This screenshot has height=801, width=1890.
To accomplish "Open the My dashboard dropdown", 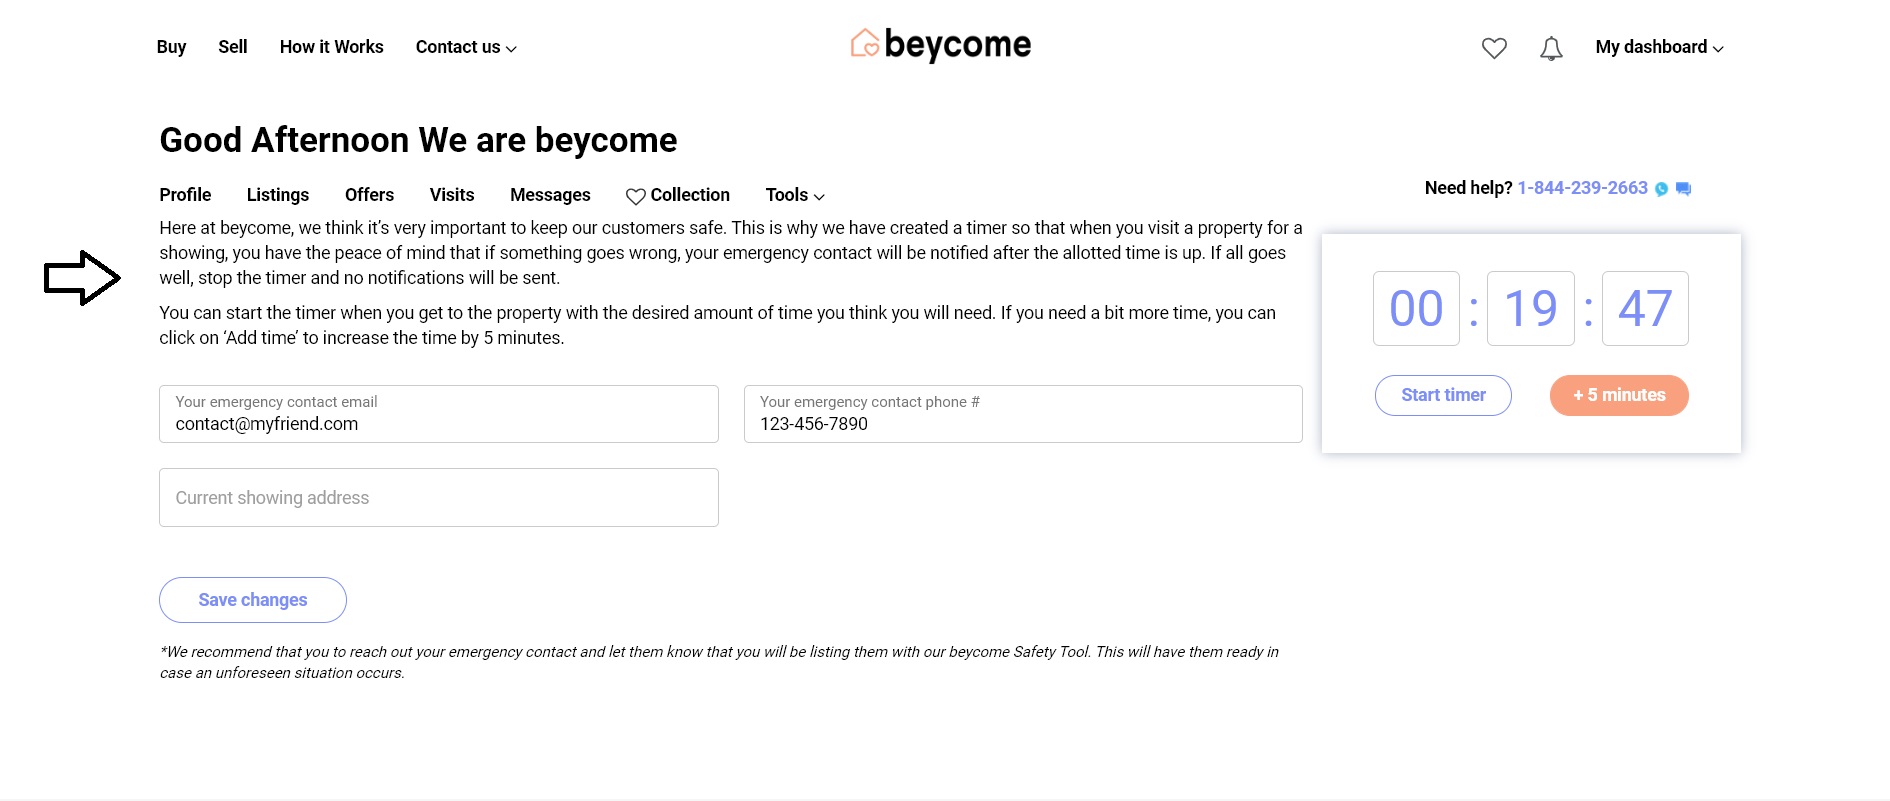I will 1657,47.
